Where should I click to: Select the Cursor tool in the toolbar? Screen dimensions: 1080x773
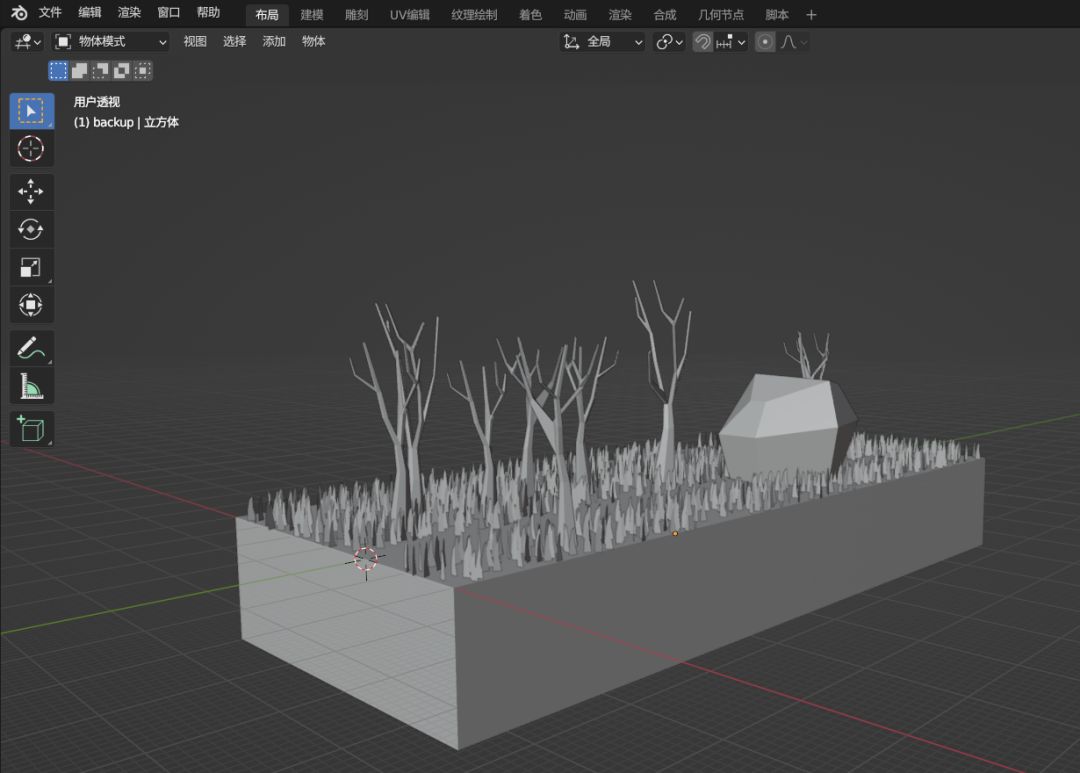pyautogui.click(x=31, y=149)
